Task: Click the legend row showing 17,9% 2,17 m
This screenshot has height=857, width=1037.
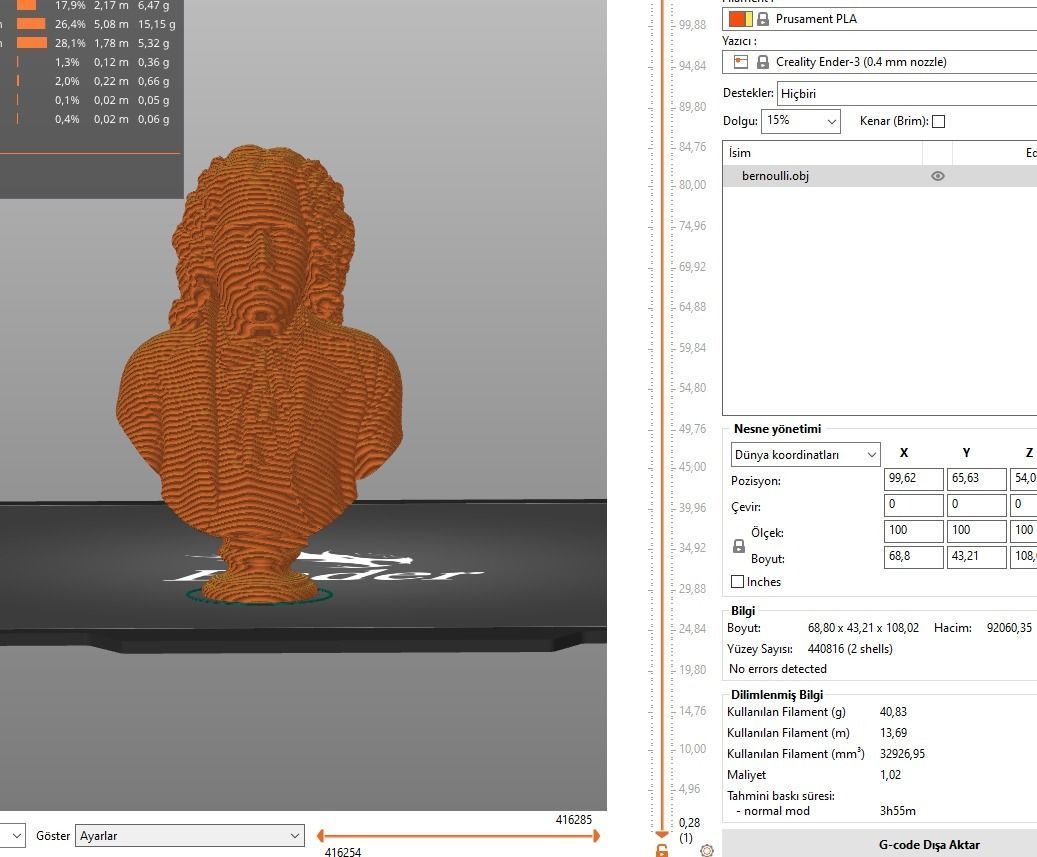Action: point(90,5)
